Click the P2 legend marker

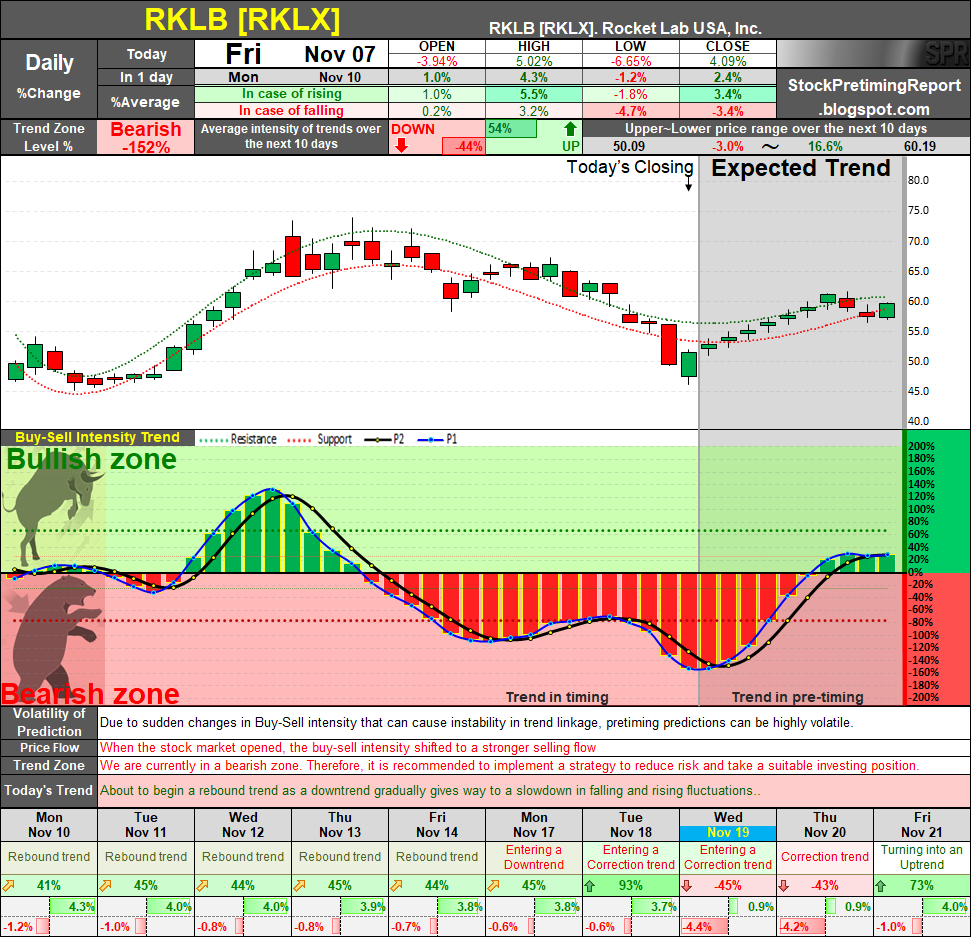378,440
